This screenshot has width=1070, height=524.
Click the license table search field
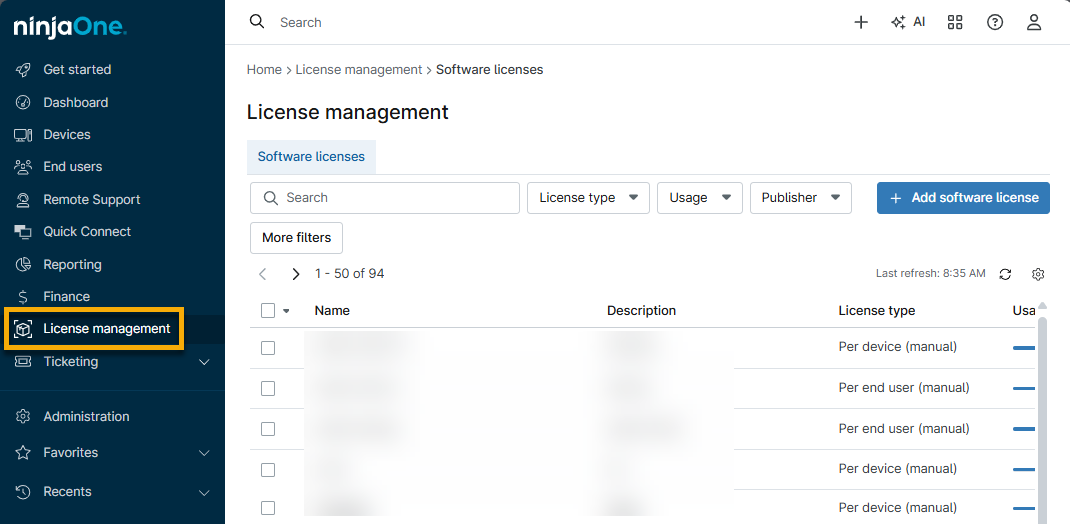pyautogui.click(x=385, y=198)
